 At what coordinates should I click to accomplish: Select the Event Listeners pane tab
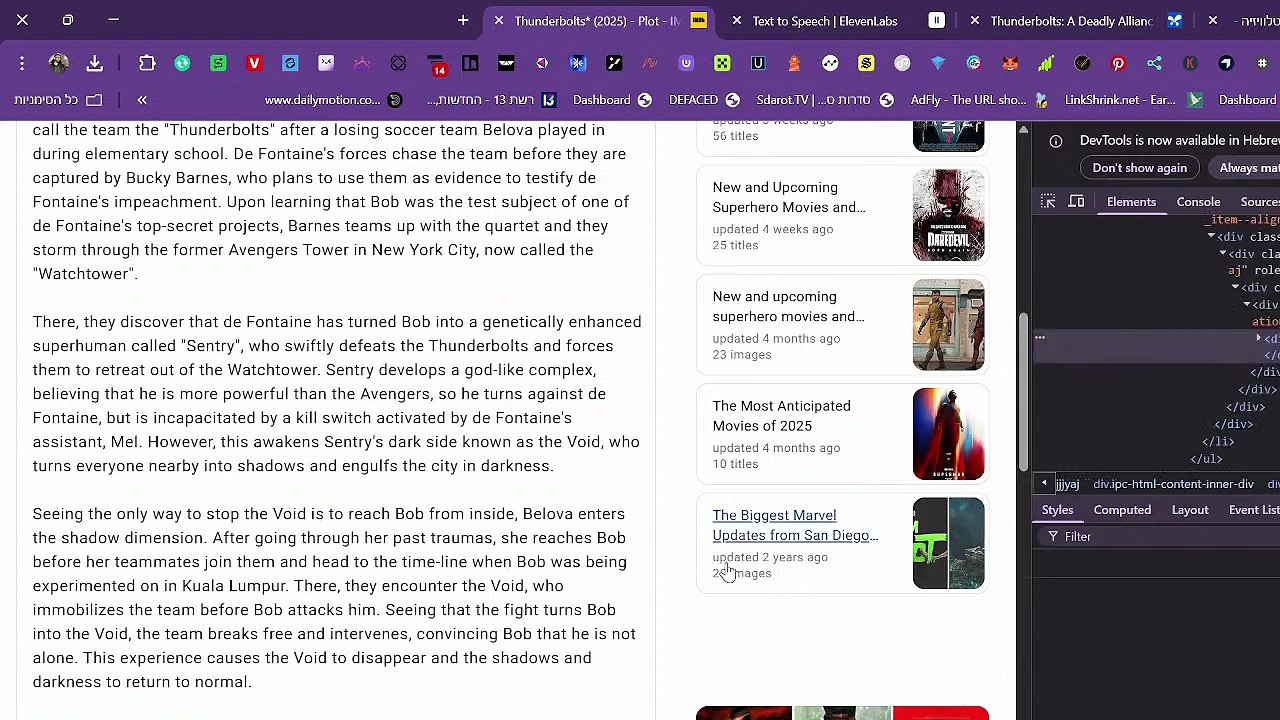click(1254, 510)
